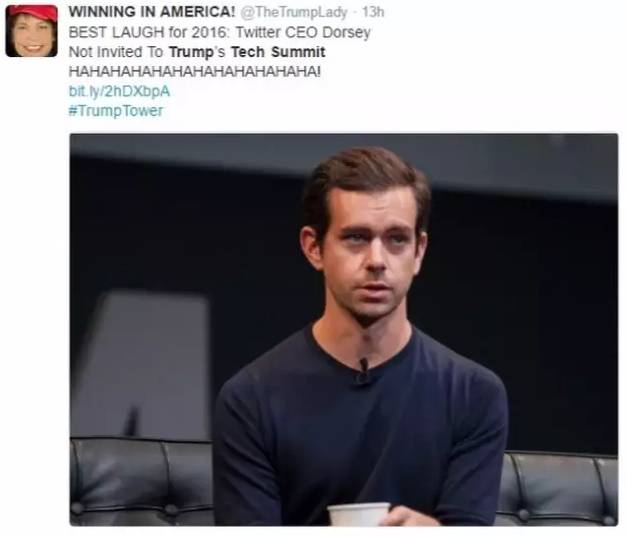Open the #TrumpTower hashtag
The height and width of the screenshot is (536, 627).
click(x=116, y=110)
